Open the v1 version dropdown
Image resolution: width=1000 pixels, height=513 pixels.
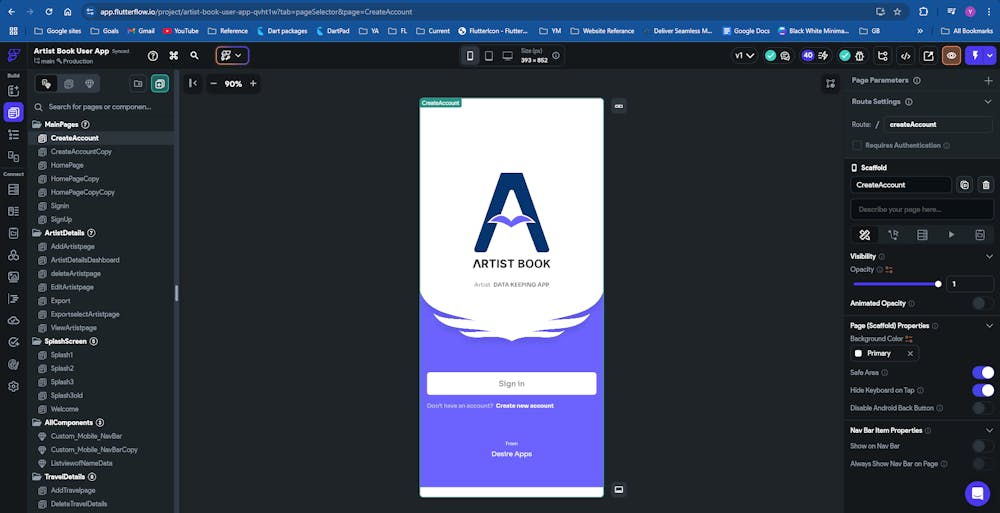click(x=745, y=56)
